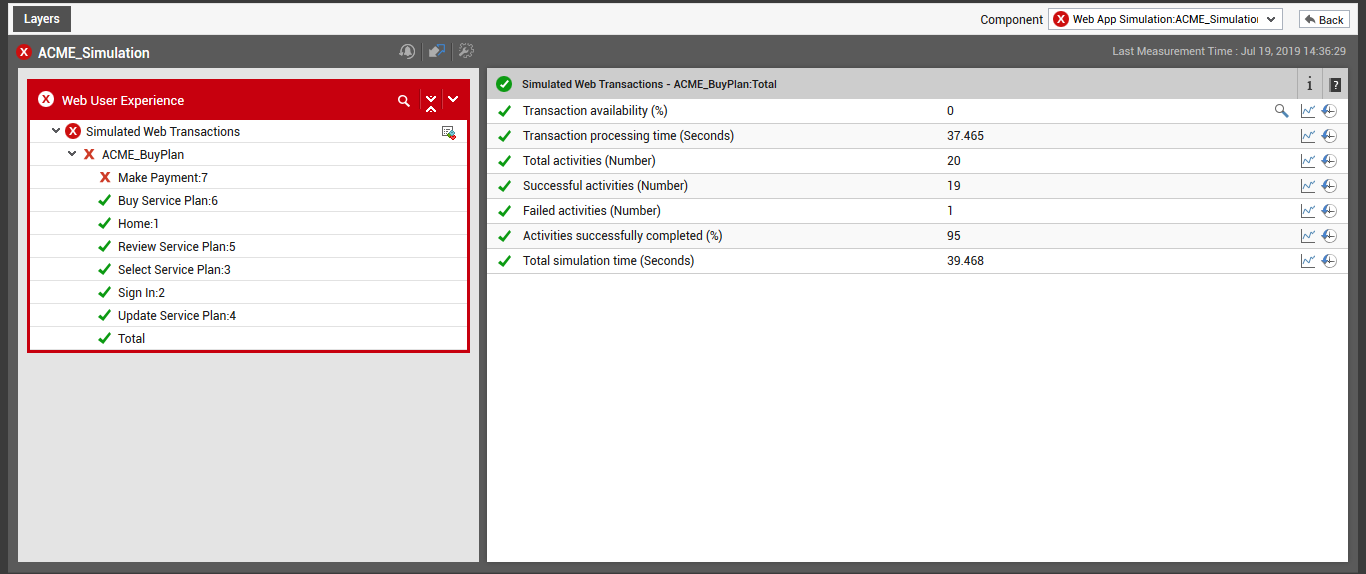This screenshot has width=1366, height=574.
Task: Click the test details icon for Simulated Web Transactions
Action: coord(449,132)
